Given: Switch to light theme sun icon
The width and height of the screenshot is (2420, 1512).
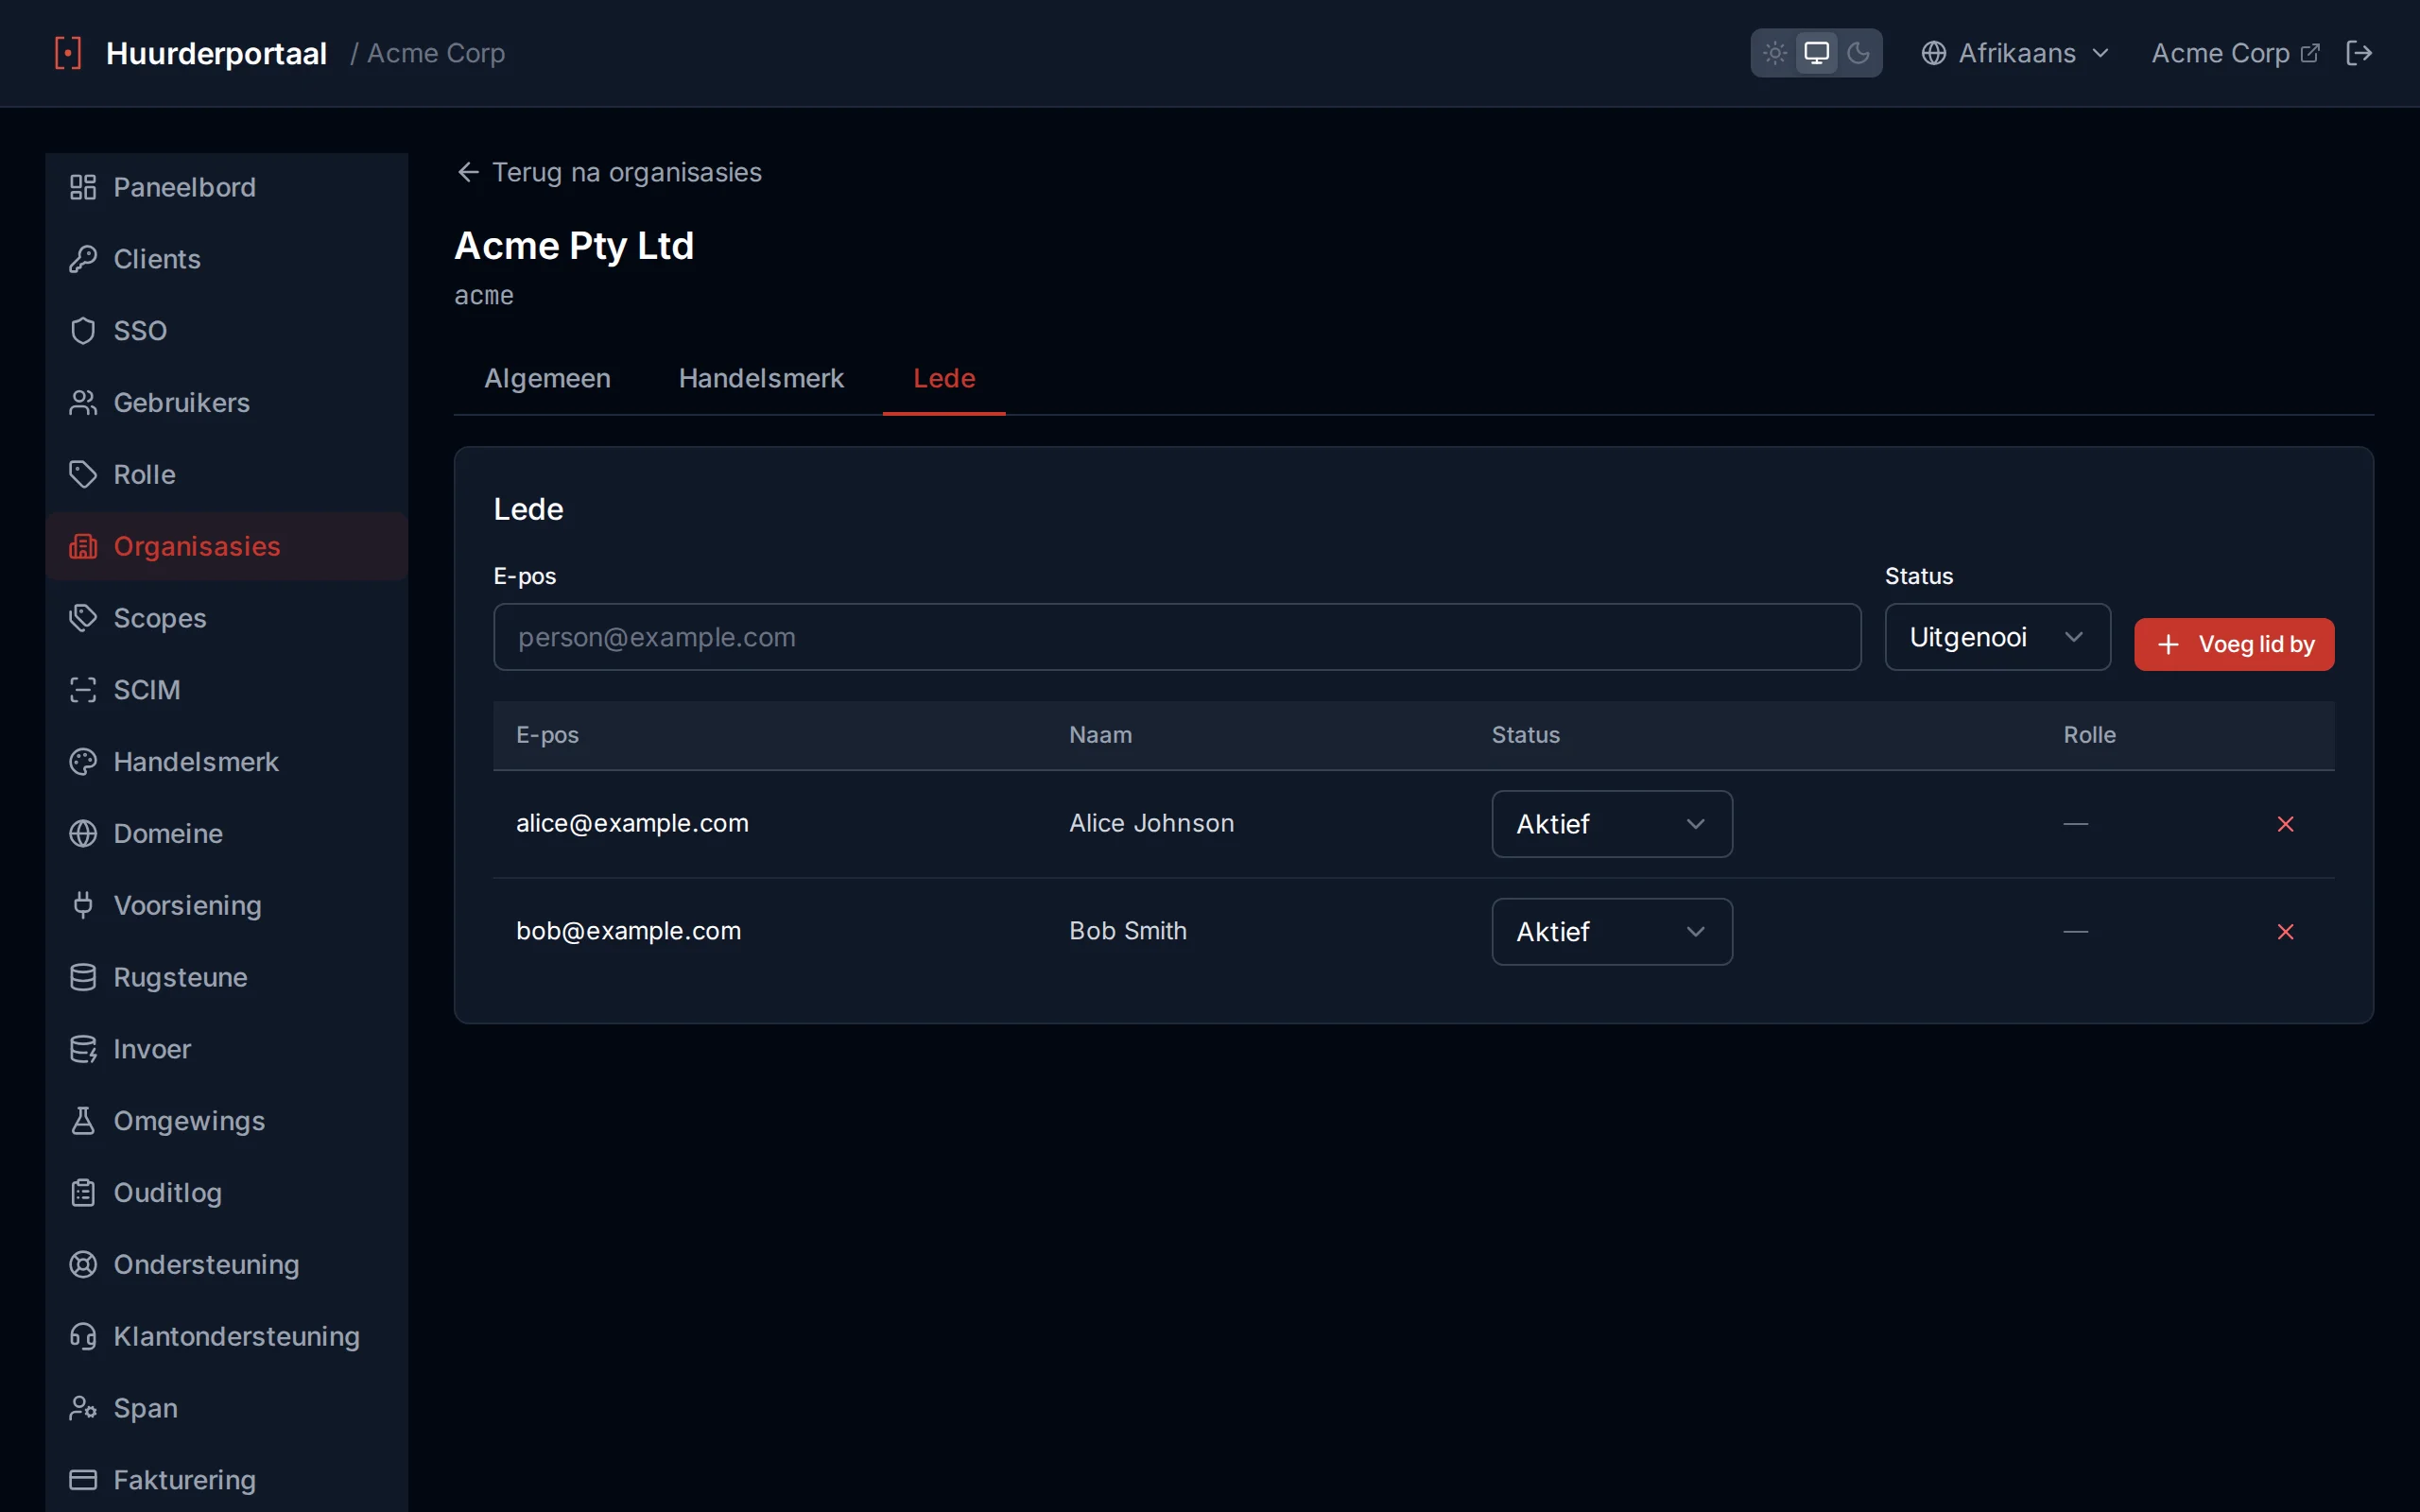Looking at the screenshot, I should (x=1775, y=53).
